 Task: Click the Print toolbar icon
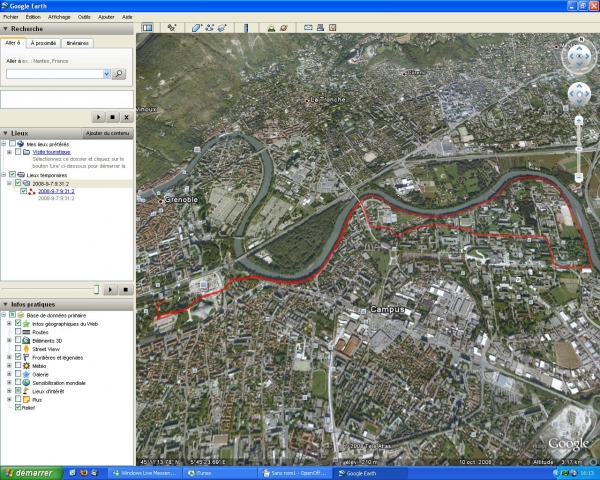pyautogui.click(x=320, y=28)
